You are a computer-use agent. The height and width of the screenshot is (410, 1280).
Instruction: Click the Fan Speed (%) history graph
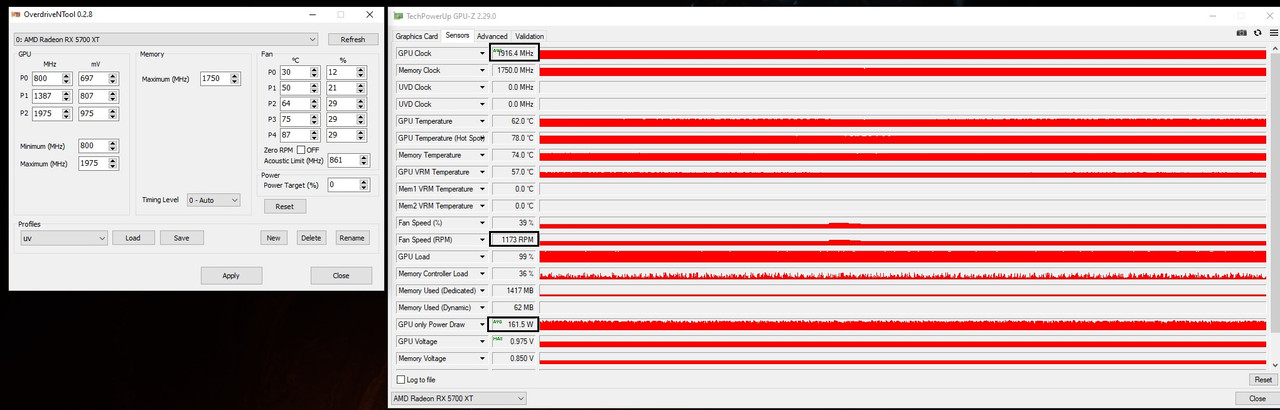(905, 222)
